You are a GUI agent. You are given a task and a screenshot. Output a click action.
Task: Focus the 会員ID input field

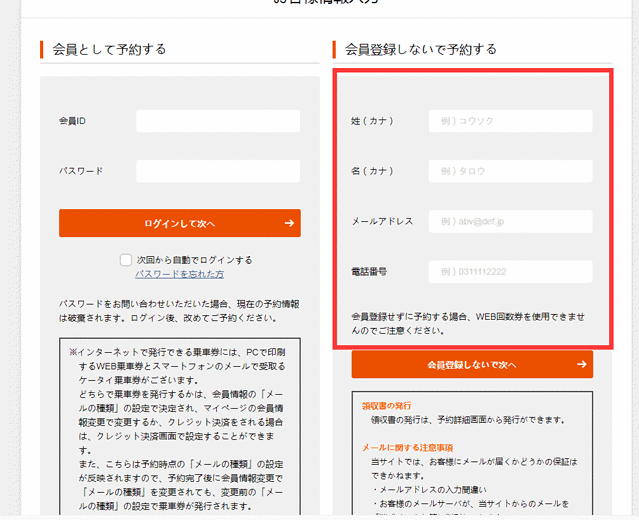(x=218, y=121)
